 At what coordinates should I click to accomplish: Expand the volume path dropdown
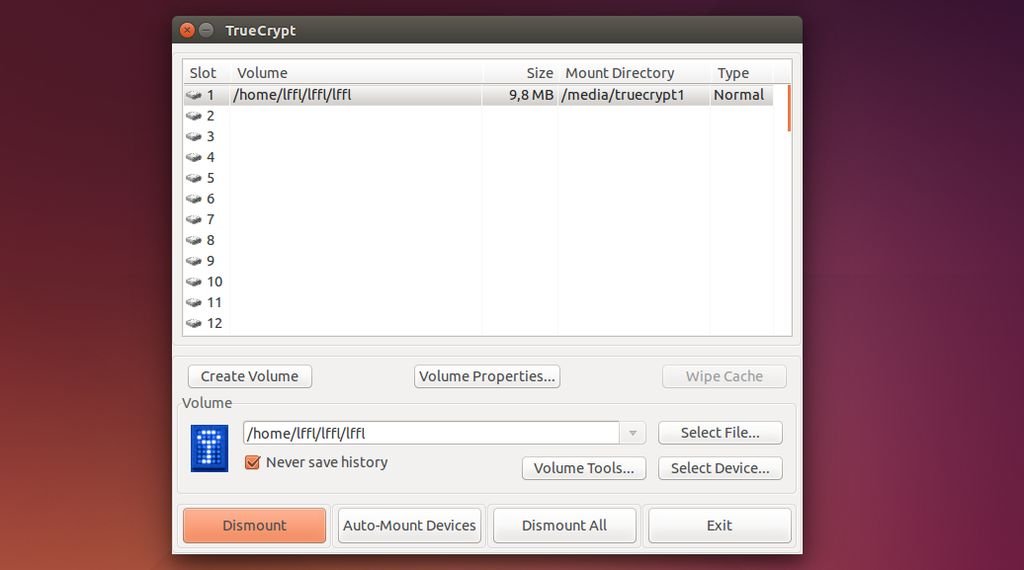[632, 433]
